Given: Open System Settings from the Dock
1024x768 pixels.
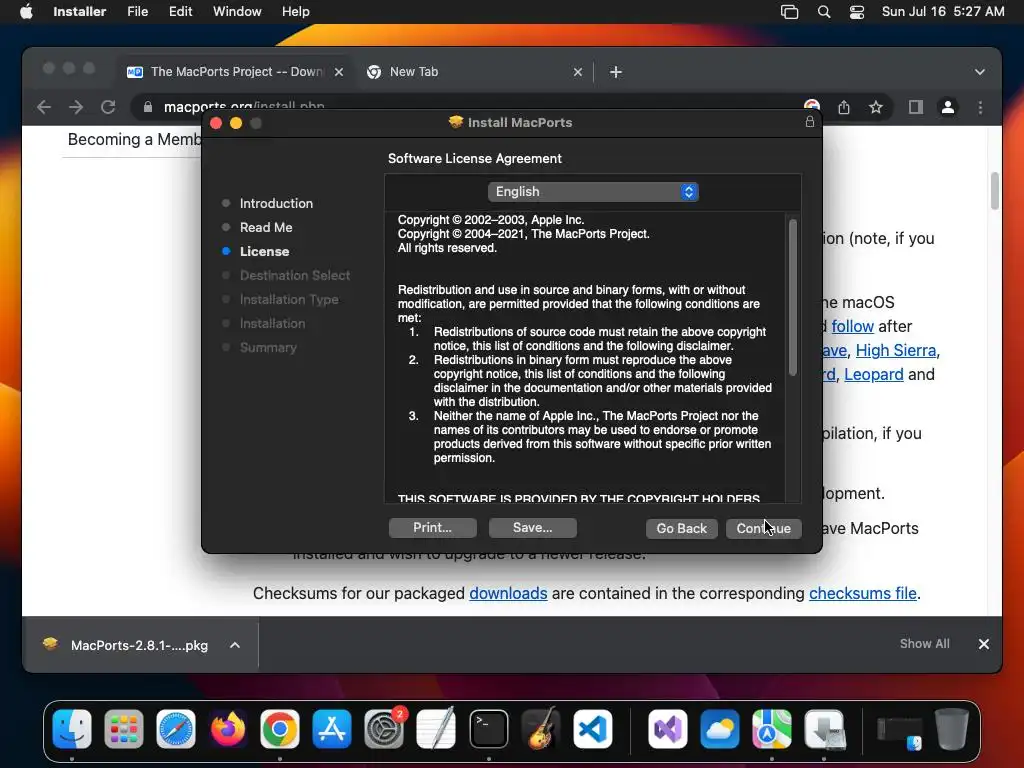Looking at the screenshot, I should click(384, 729).
